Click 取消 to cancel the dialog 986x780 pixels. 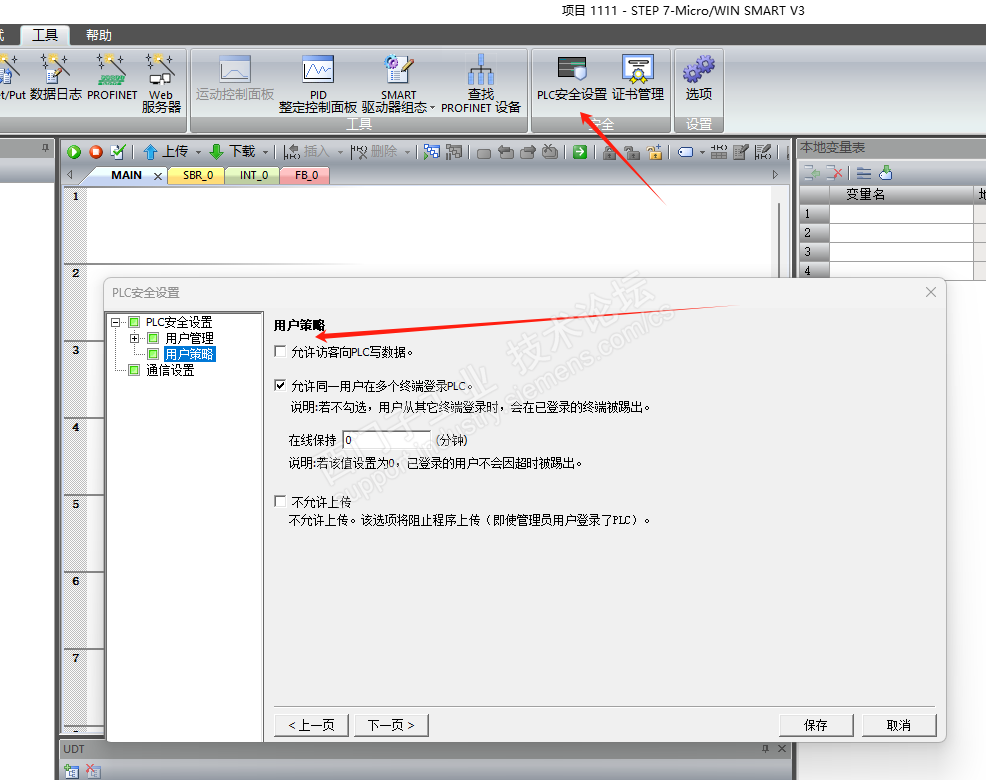click(899, 725)
